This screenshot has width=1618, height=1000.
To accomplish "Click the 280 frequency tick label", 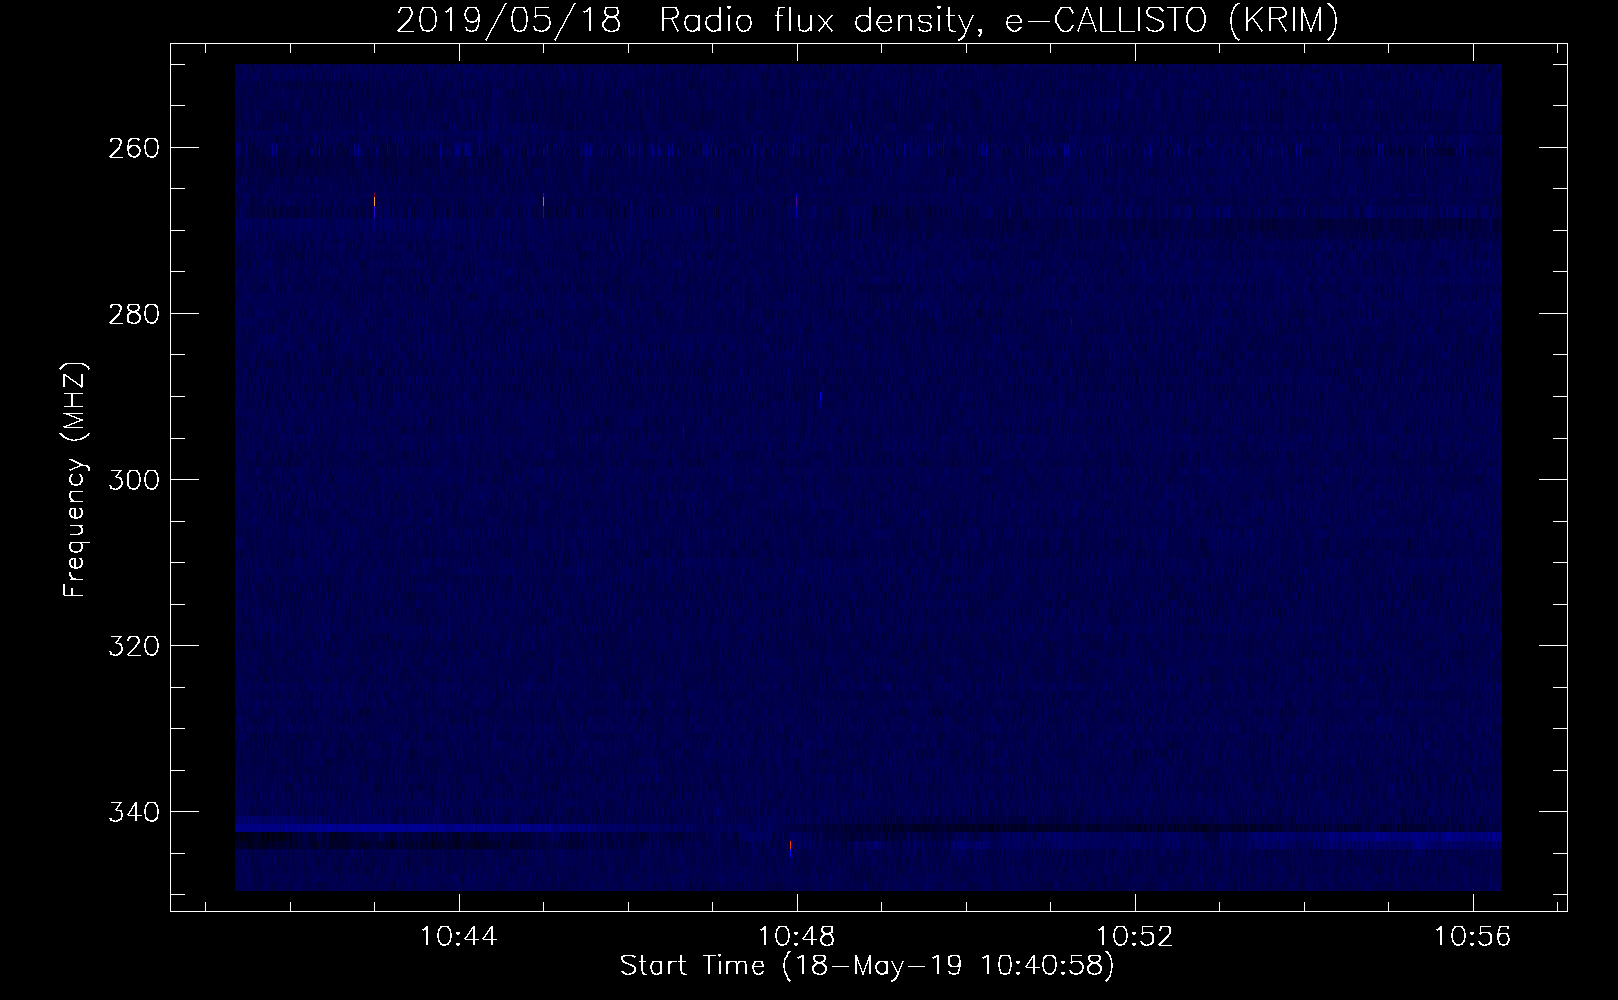I will tap(133, 314).
